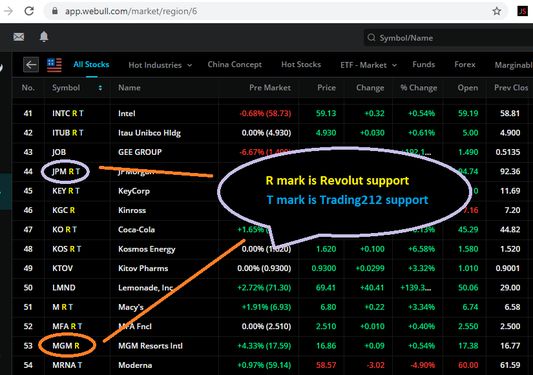Select the KGC symbol
The height and width of the screenshot is (375, 533).
60,210
